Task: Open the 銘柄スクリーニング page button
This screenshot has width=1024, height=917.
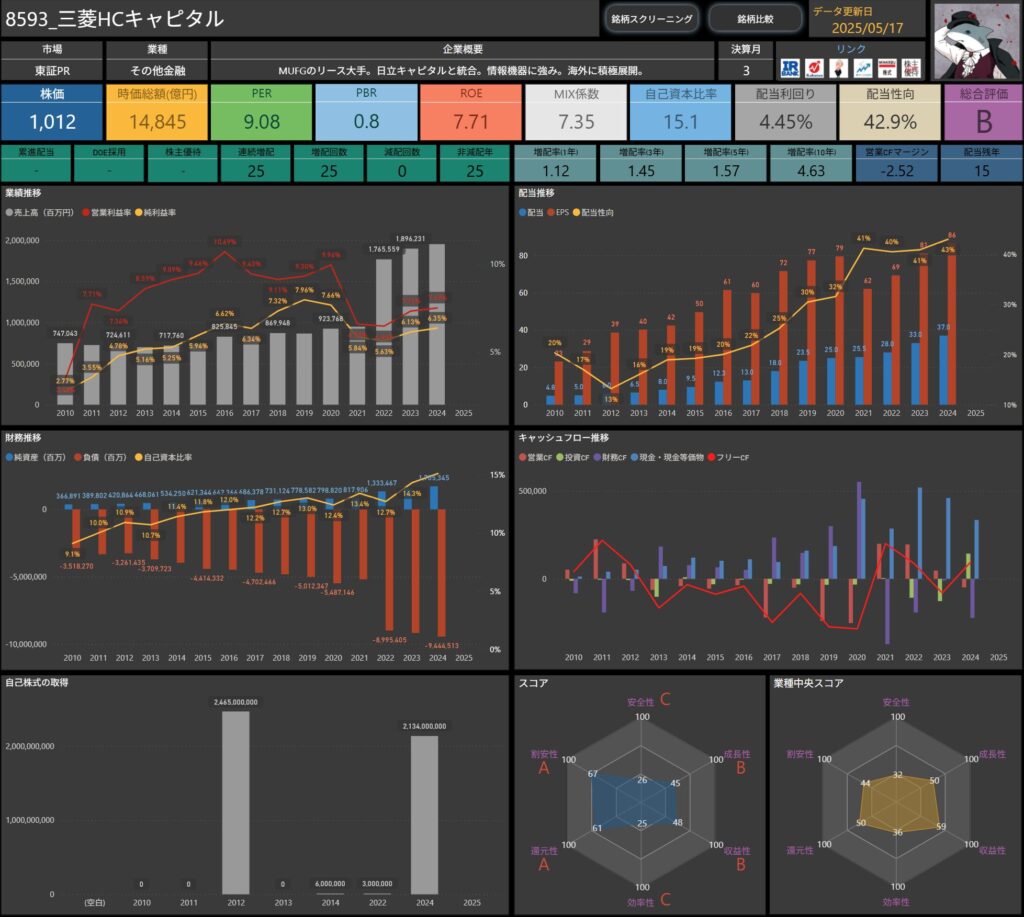Action: click(652, 19)
